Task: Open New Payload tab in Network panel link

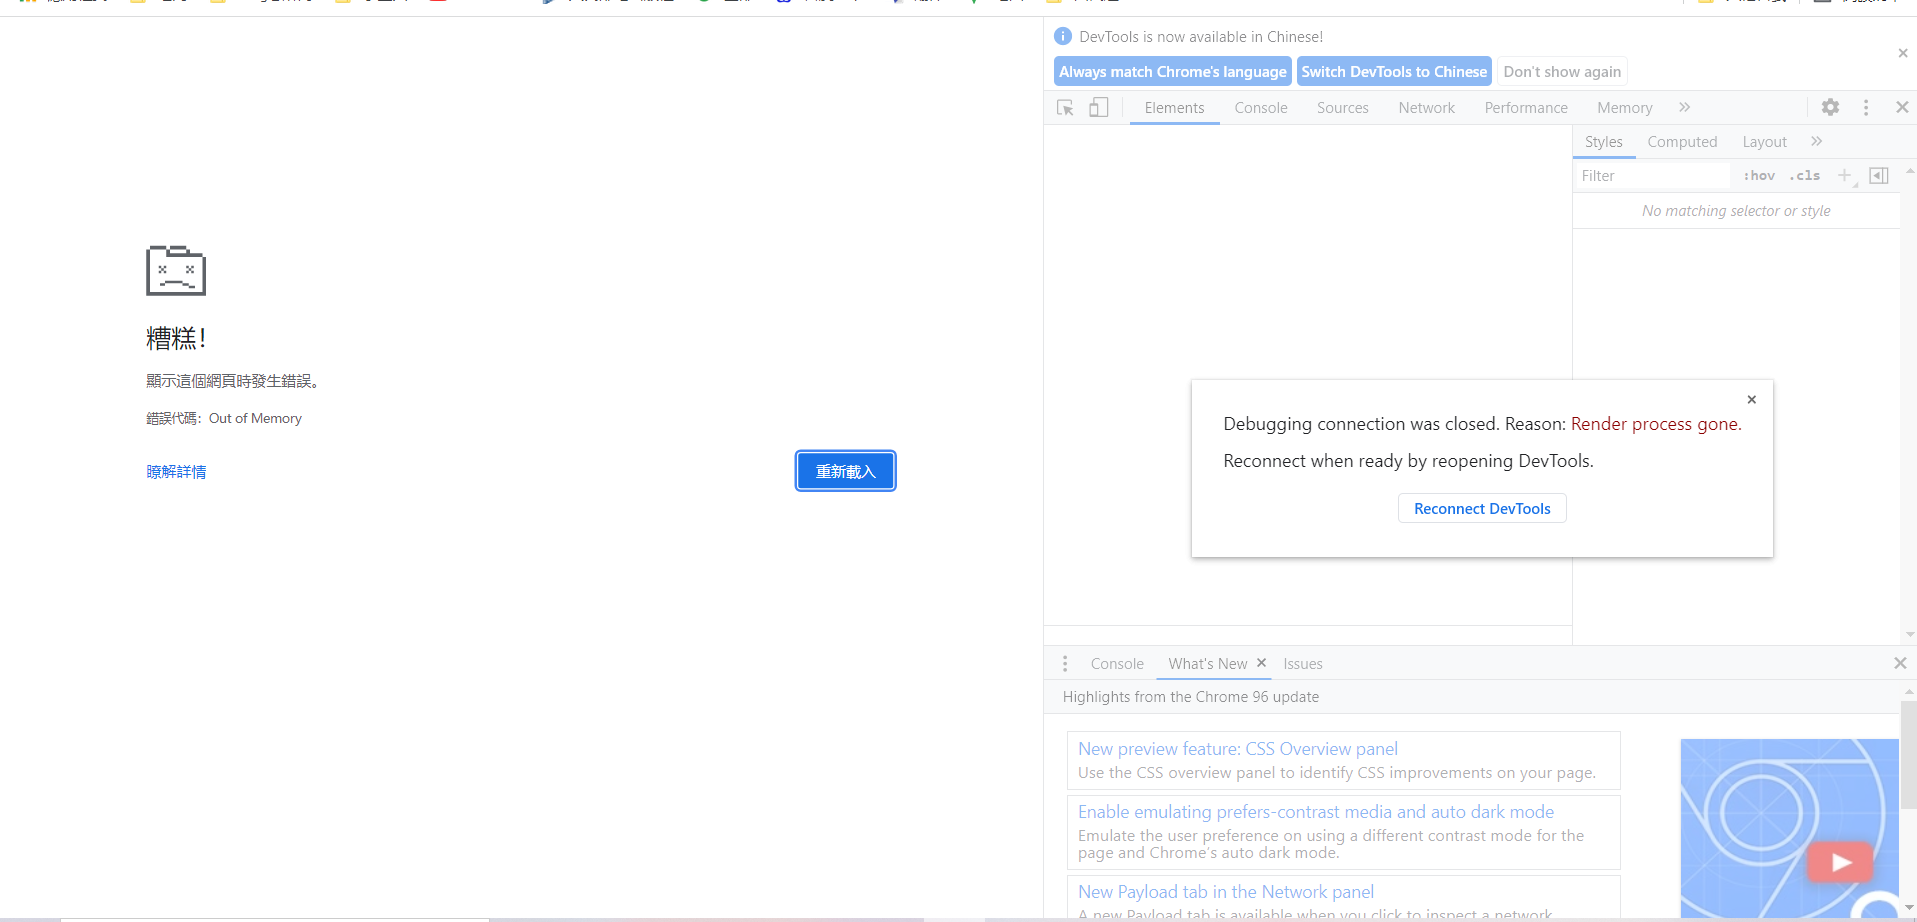Action: tap(1226, 892)
